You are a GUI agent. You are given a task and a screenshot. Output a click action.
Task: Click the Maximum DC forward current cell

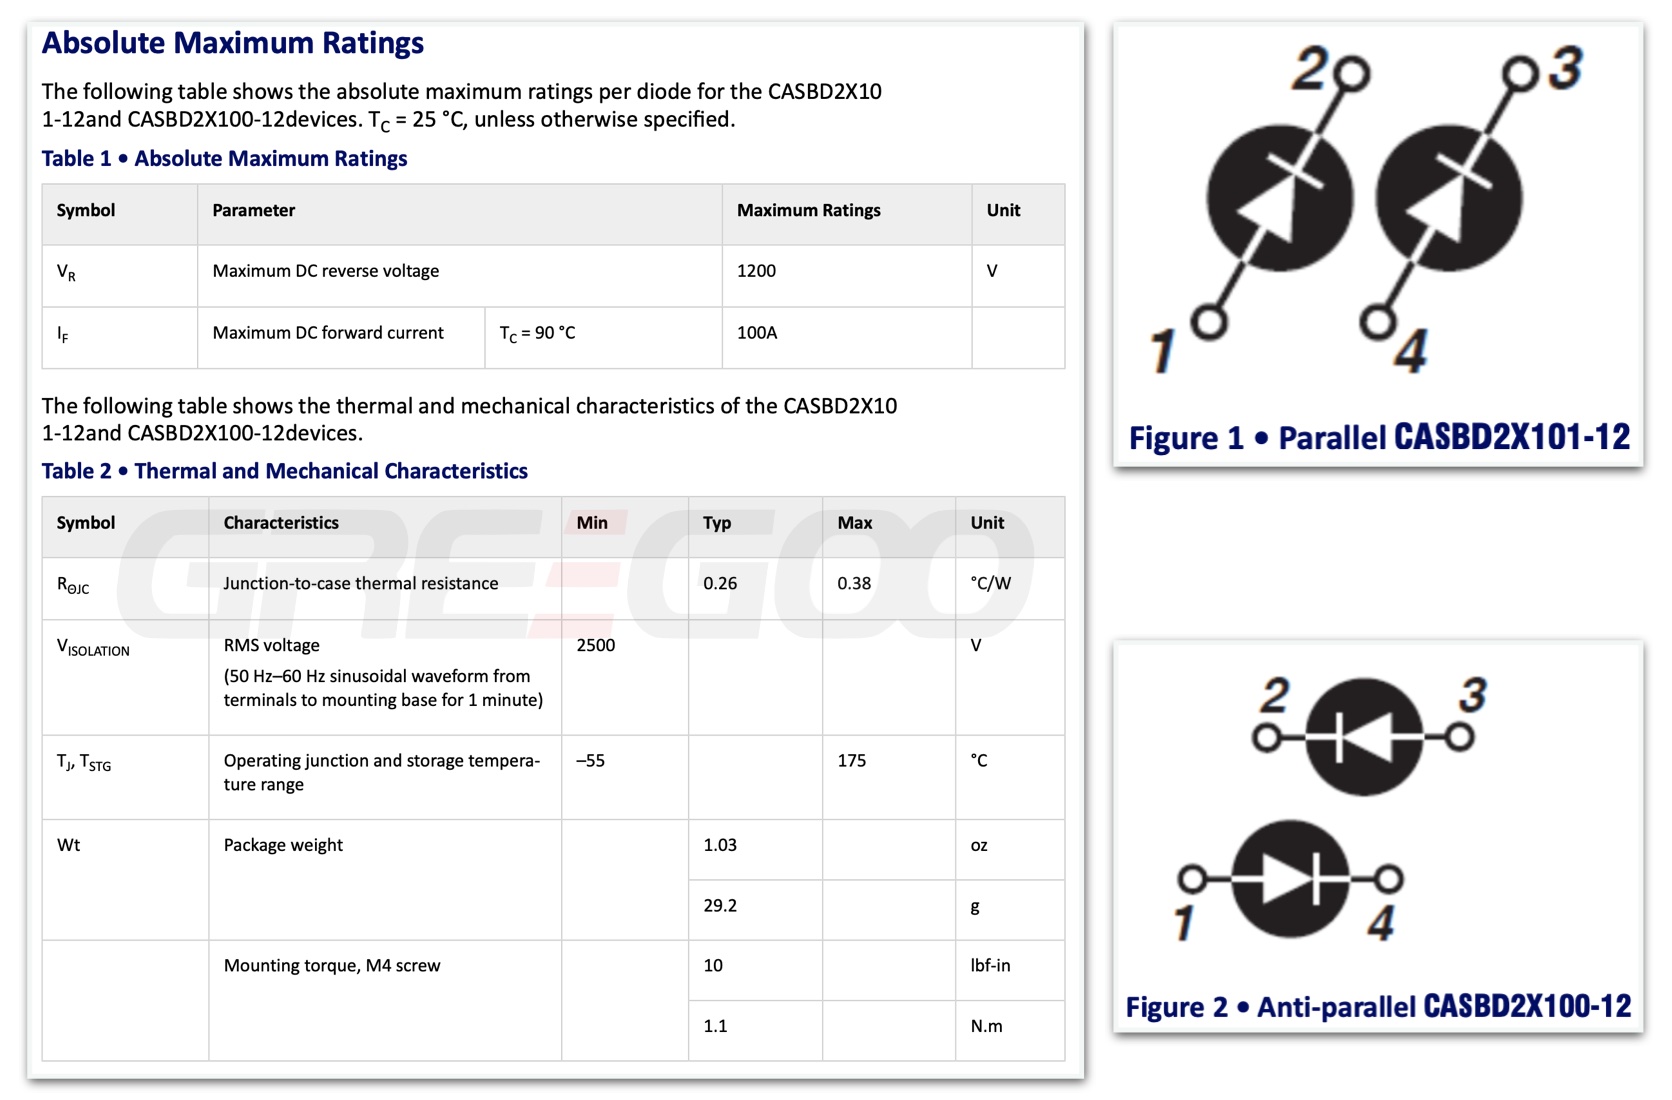click(x=341, y=338)
